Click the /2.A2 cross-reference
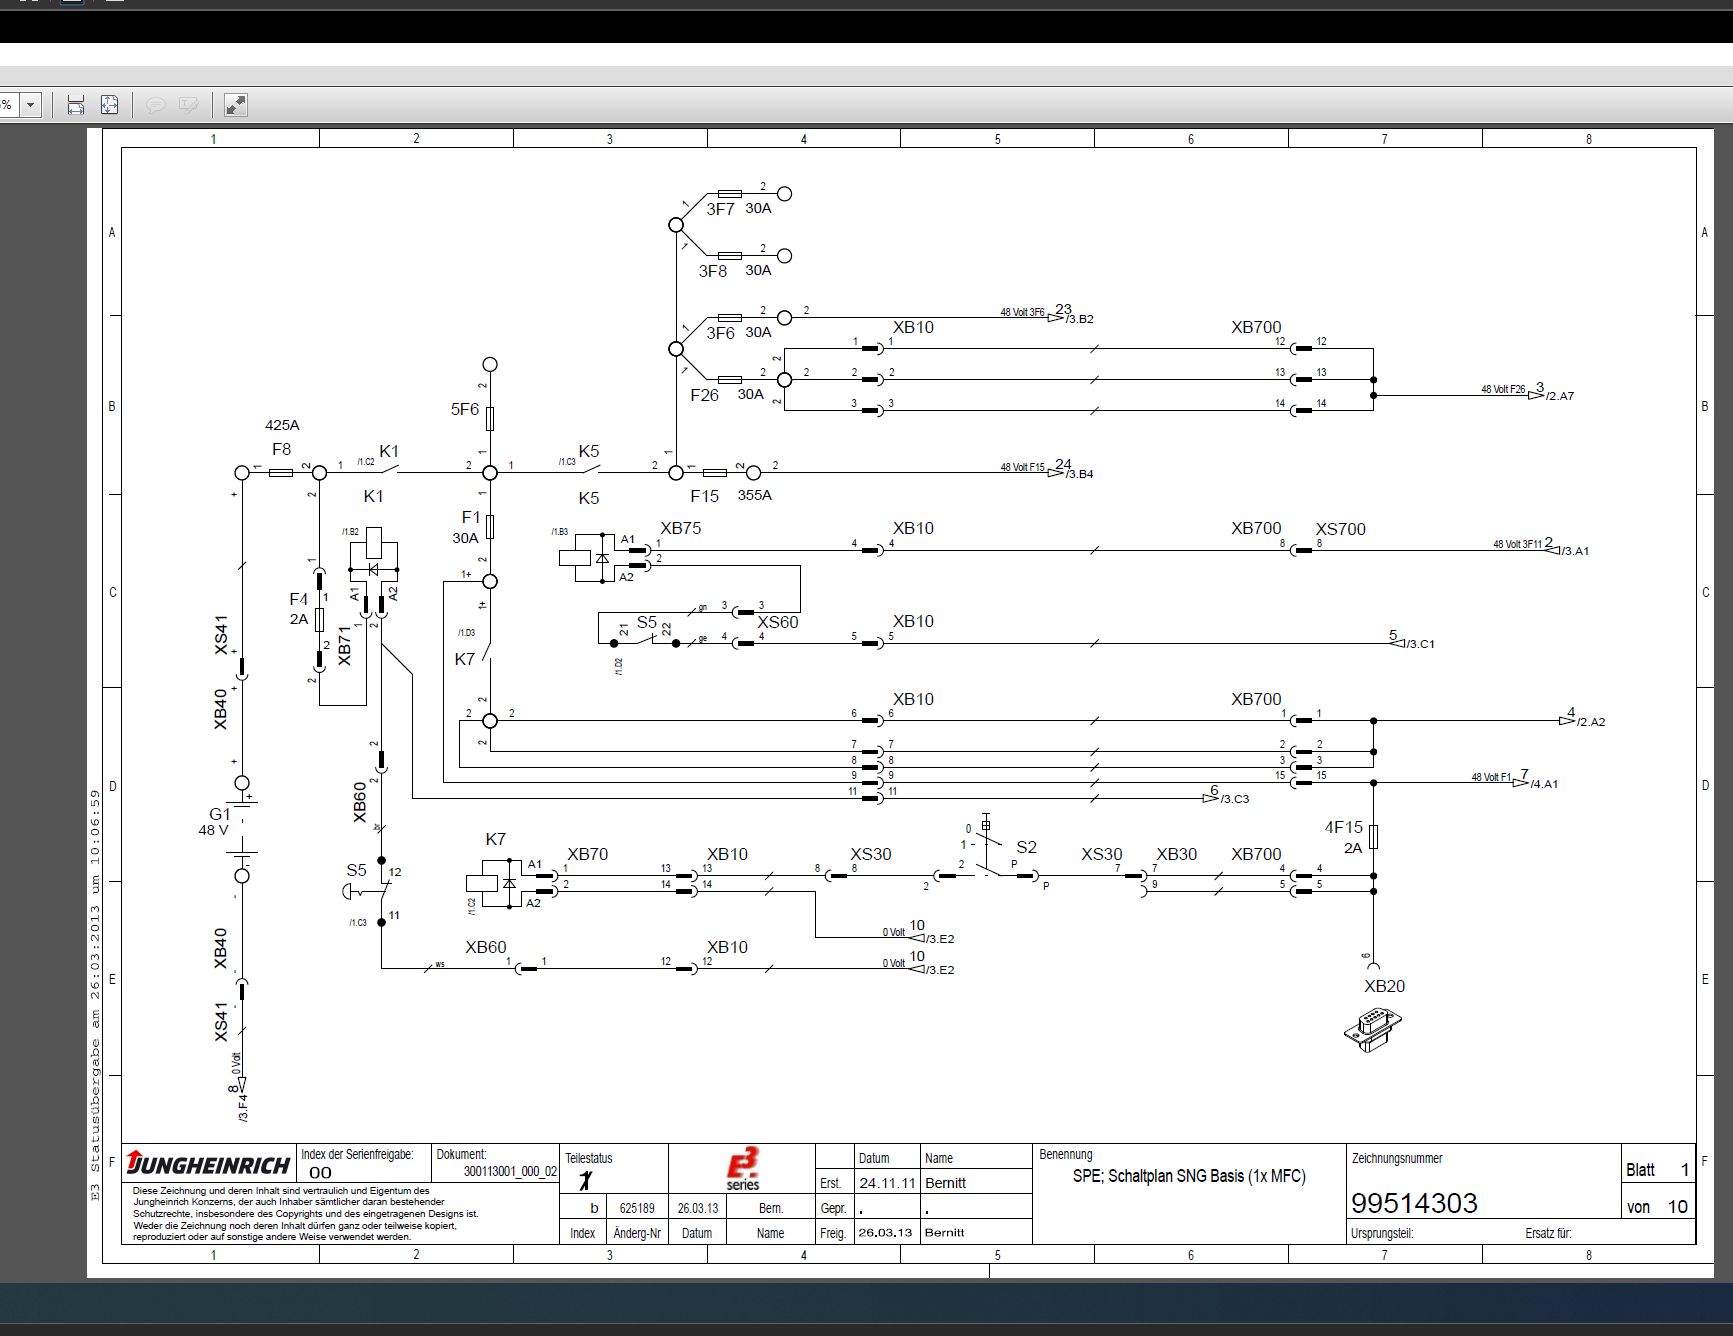 (x=1590, y=722)
